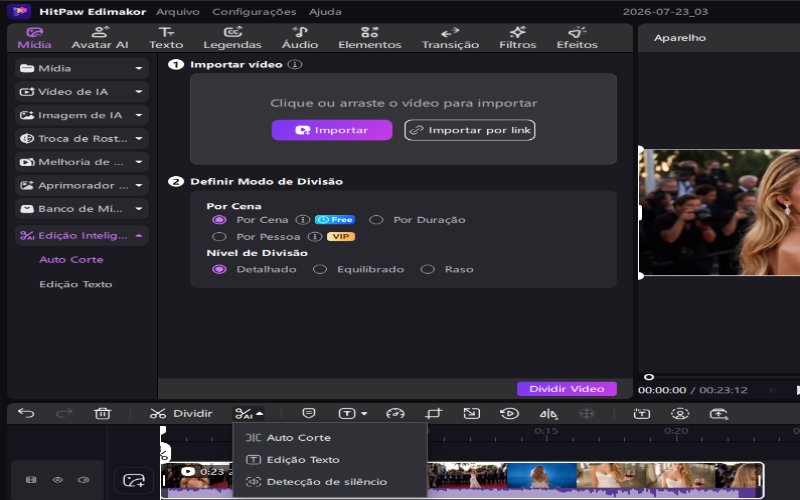Click info icon beside Por Pessoa
Image resolution: width=800 pixels, height=500 pixels.
(x=315, y=237)
